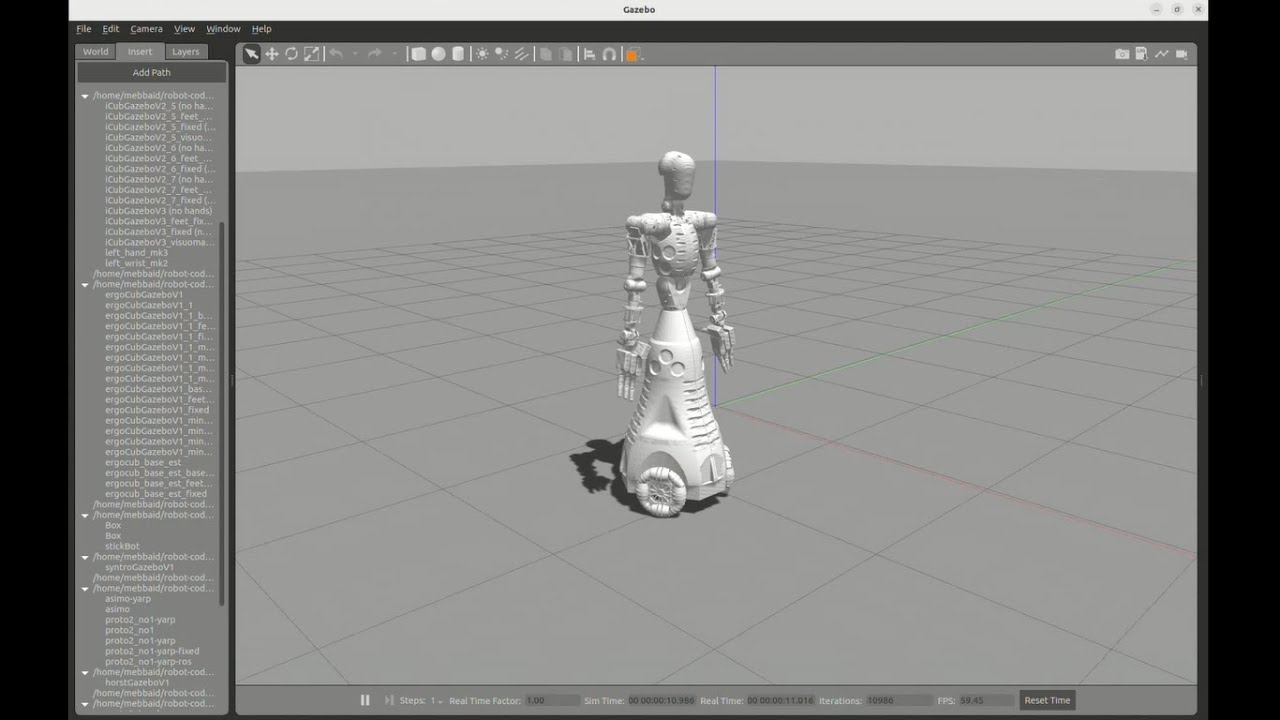
Task: Click the model list vertical scrollbar
Action: tap(222, 413)
